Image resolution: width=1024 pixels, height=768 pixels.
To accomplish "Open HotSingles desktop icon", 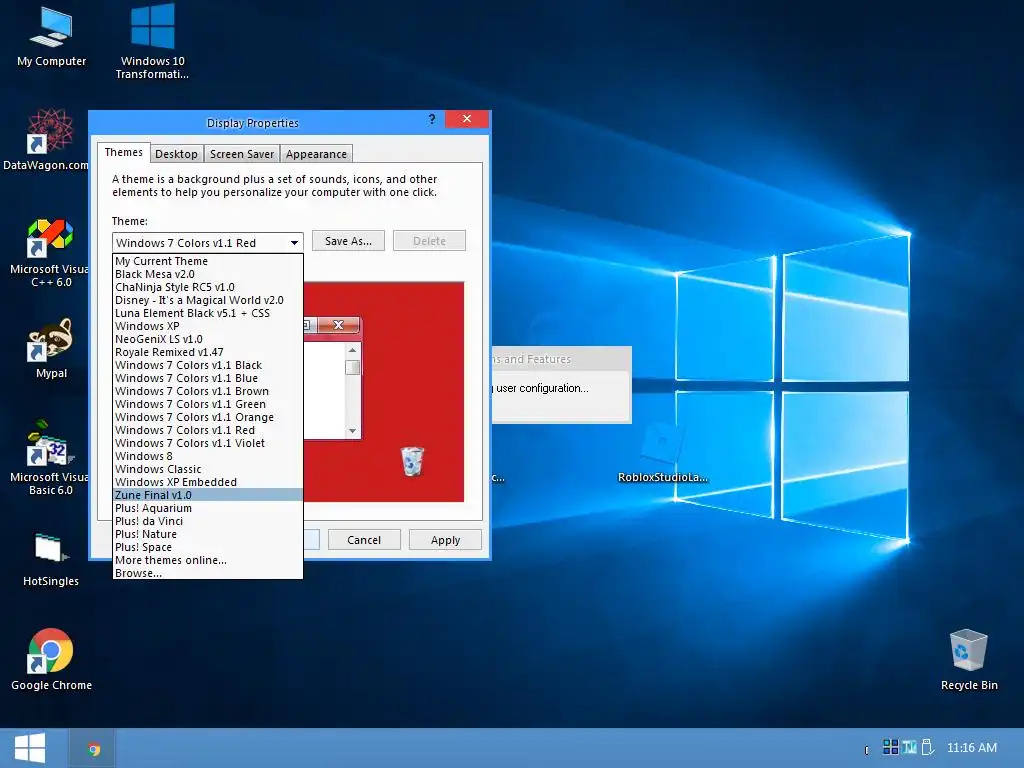I will (x=51, y=560).
